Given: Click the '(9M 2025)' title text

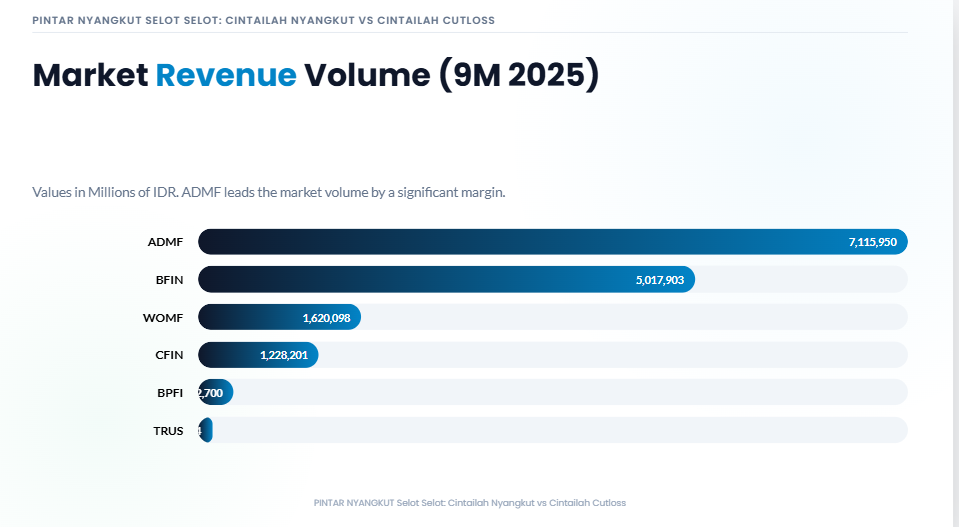Looking at the screenshot, I should pyautogui.click(x=519, y=75).
